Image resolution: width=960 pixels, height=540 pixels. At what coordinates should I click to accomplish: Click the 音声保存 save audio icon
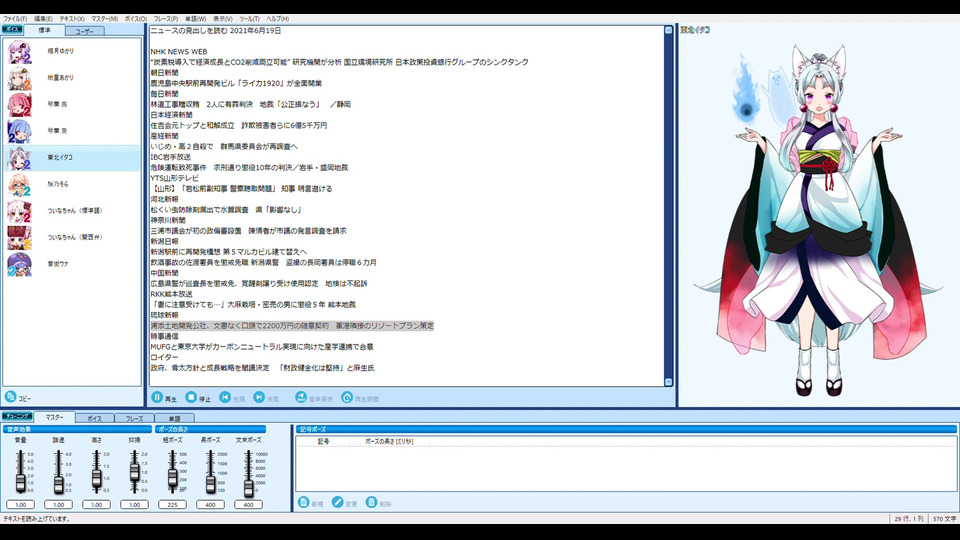(x=301, y=397)
